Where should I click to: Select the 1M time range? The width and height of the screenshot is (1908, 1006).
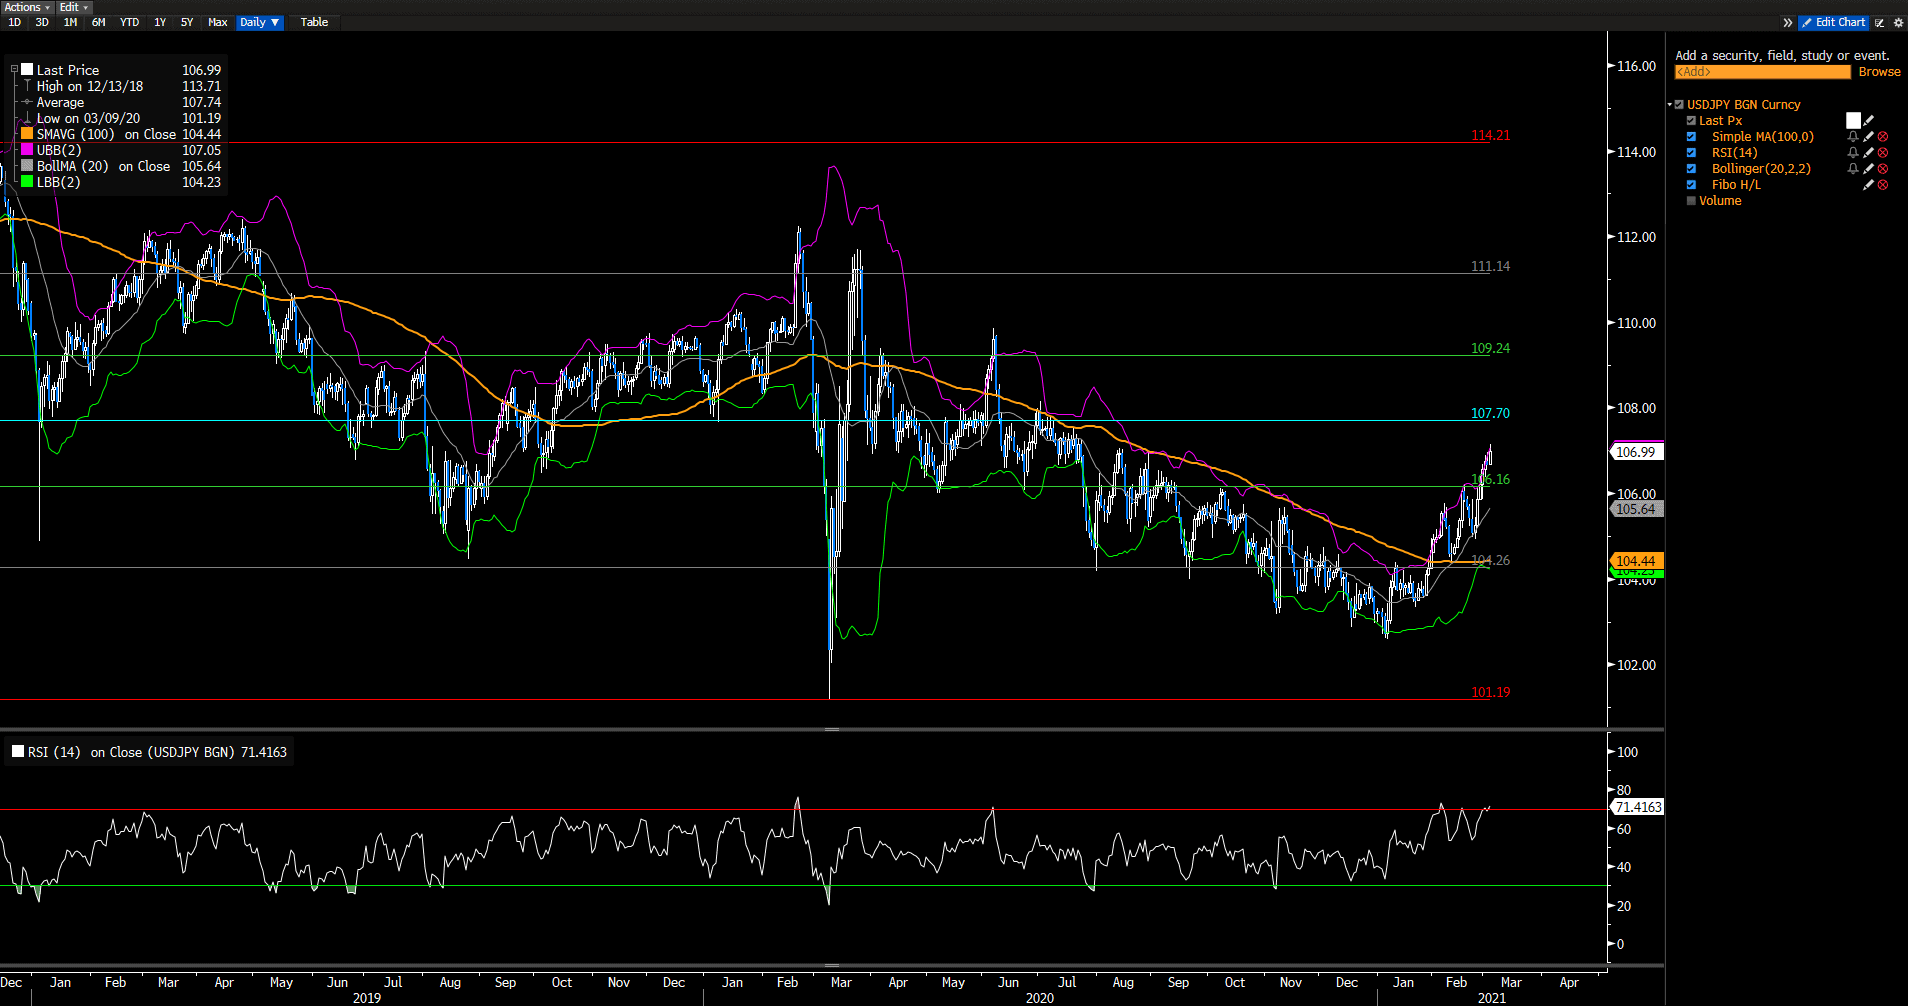coord(70,22)
